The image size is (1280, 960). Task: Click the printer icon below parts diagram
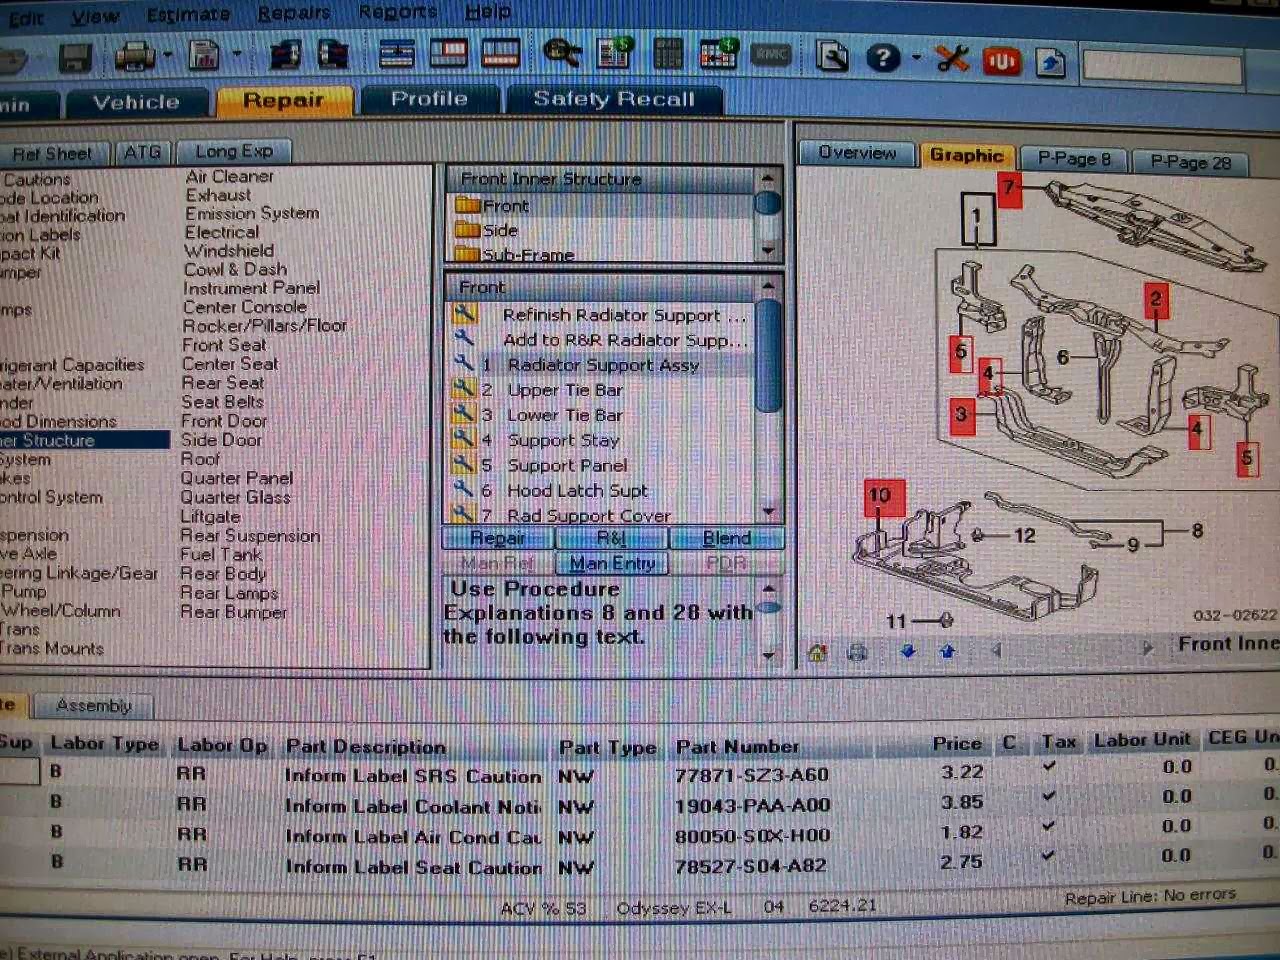pyautogui.click(x=857, y=653)
